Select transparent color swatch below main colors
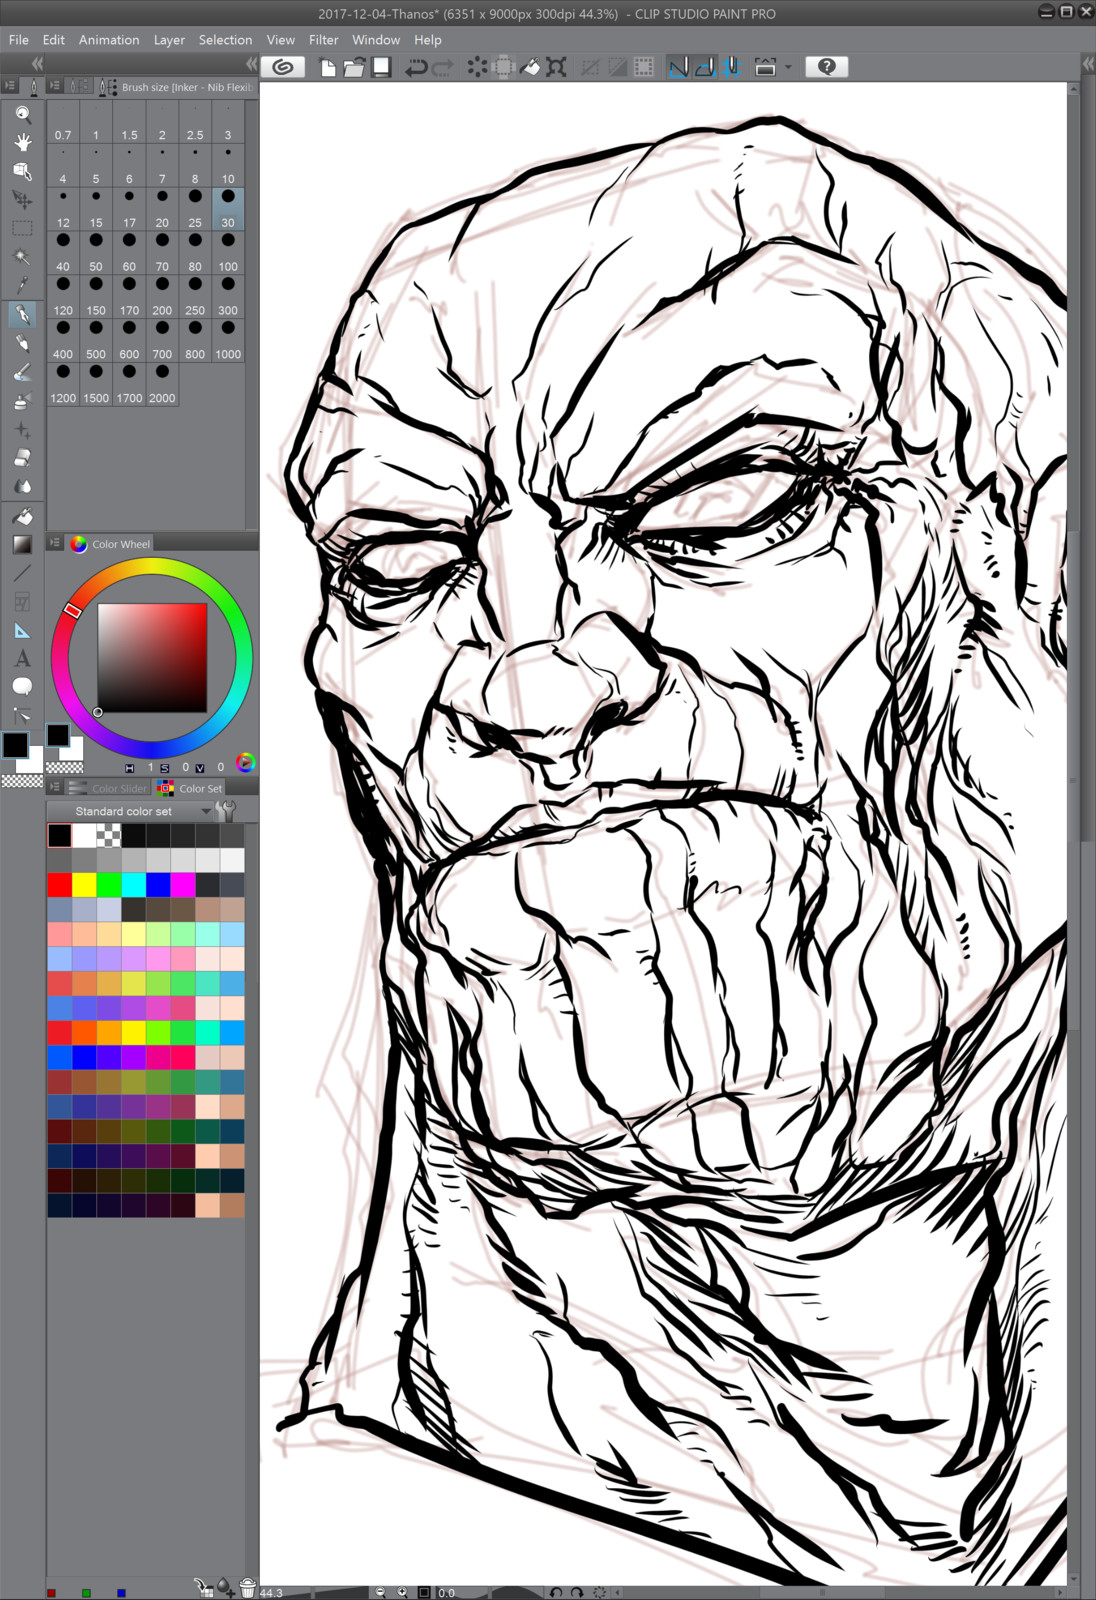 click(x=22, y=780)
